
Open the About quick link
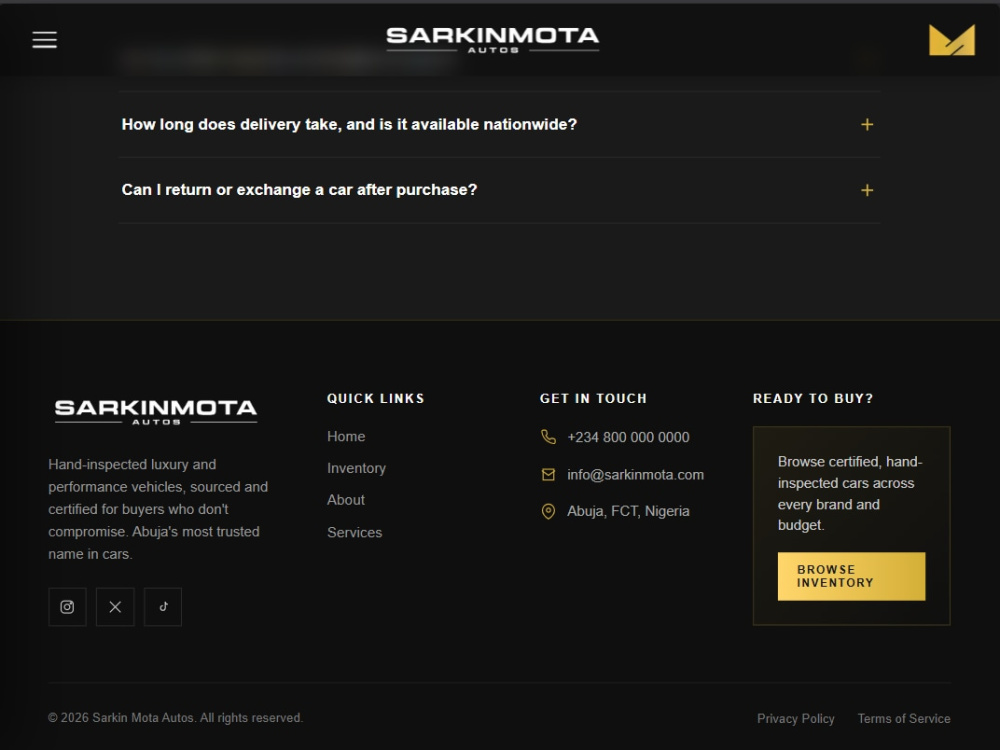(346, 500)
